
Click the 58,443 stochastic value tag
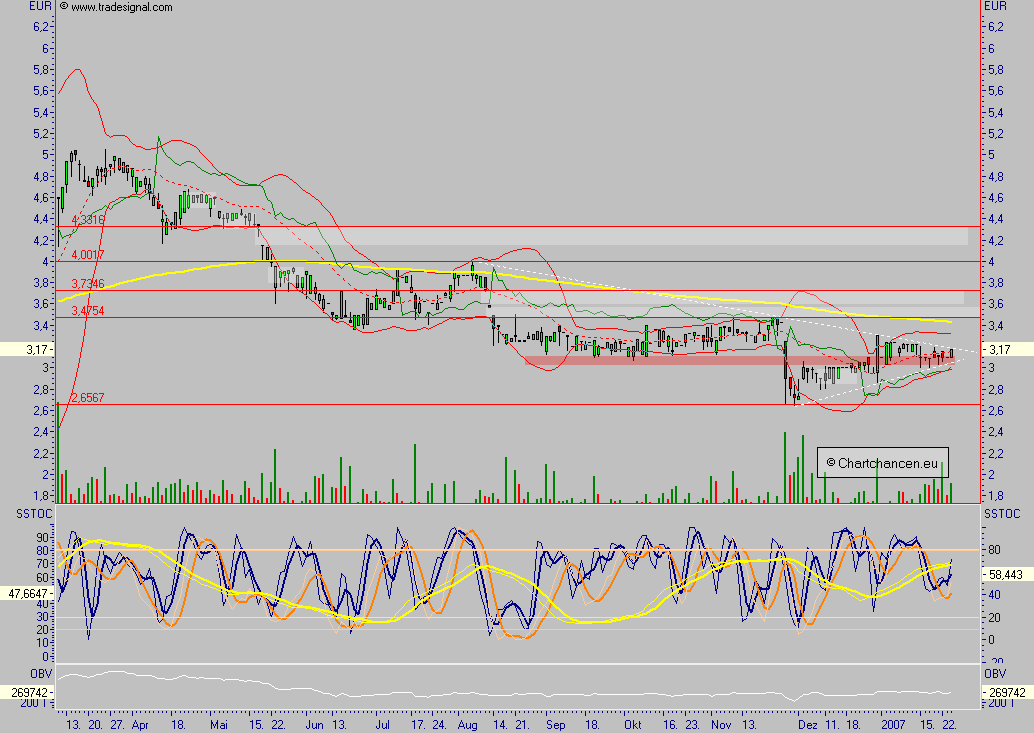click(x=1006, y=575)
